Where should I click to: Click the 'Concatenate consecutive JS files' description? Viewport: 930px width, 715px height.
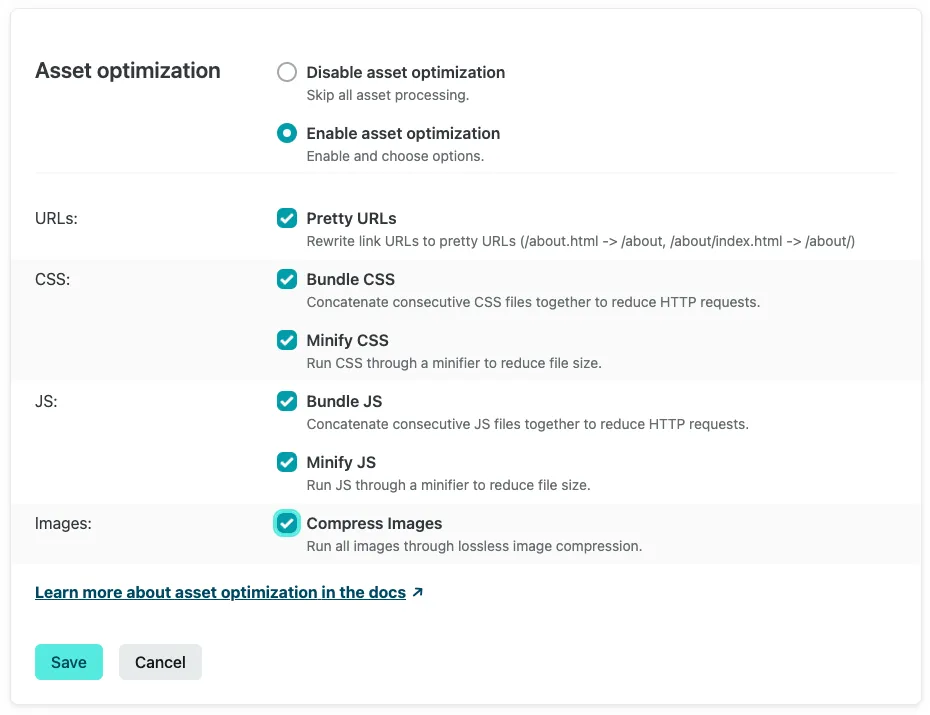coord(527,424)
